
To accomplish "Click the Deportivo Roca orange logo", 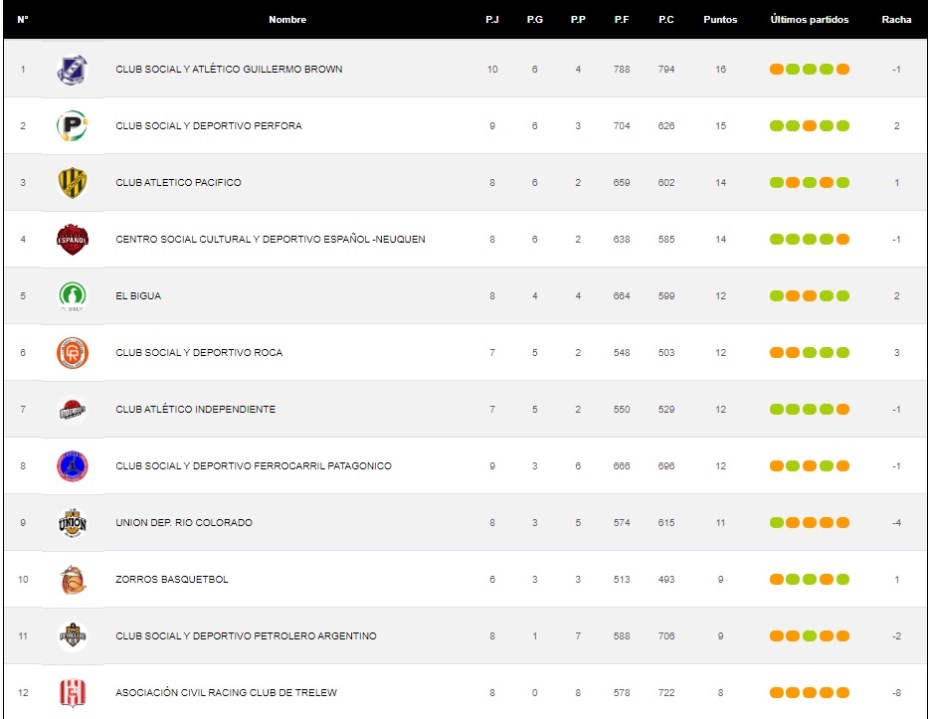I will [x=72, y=353].
